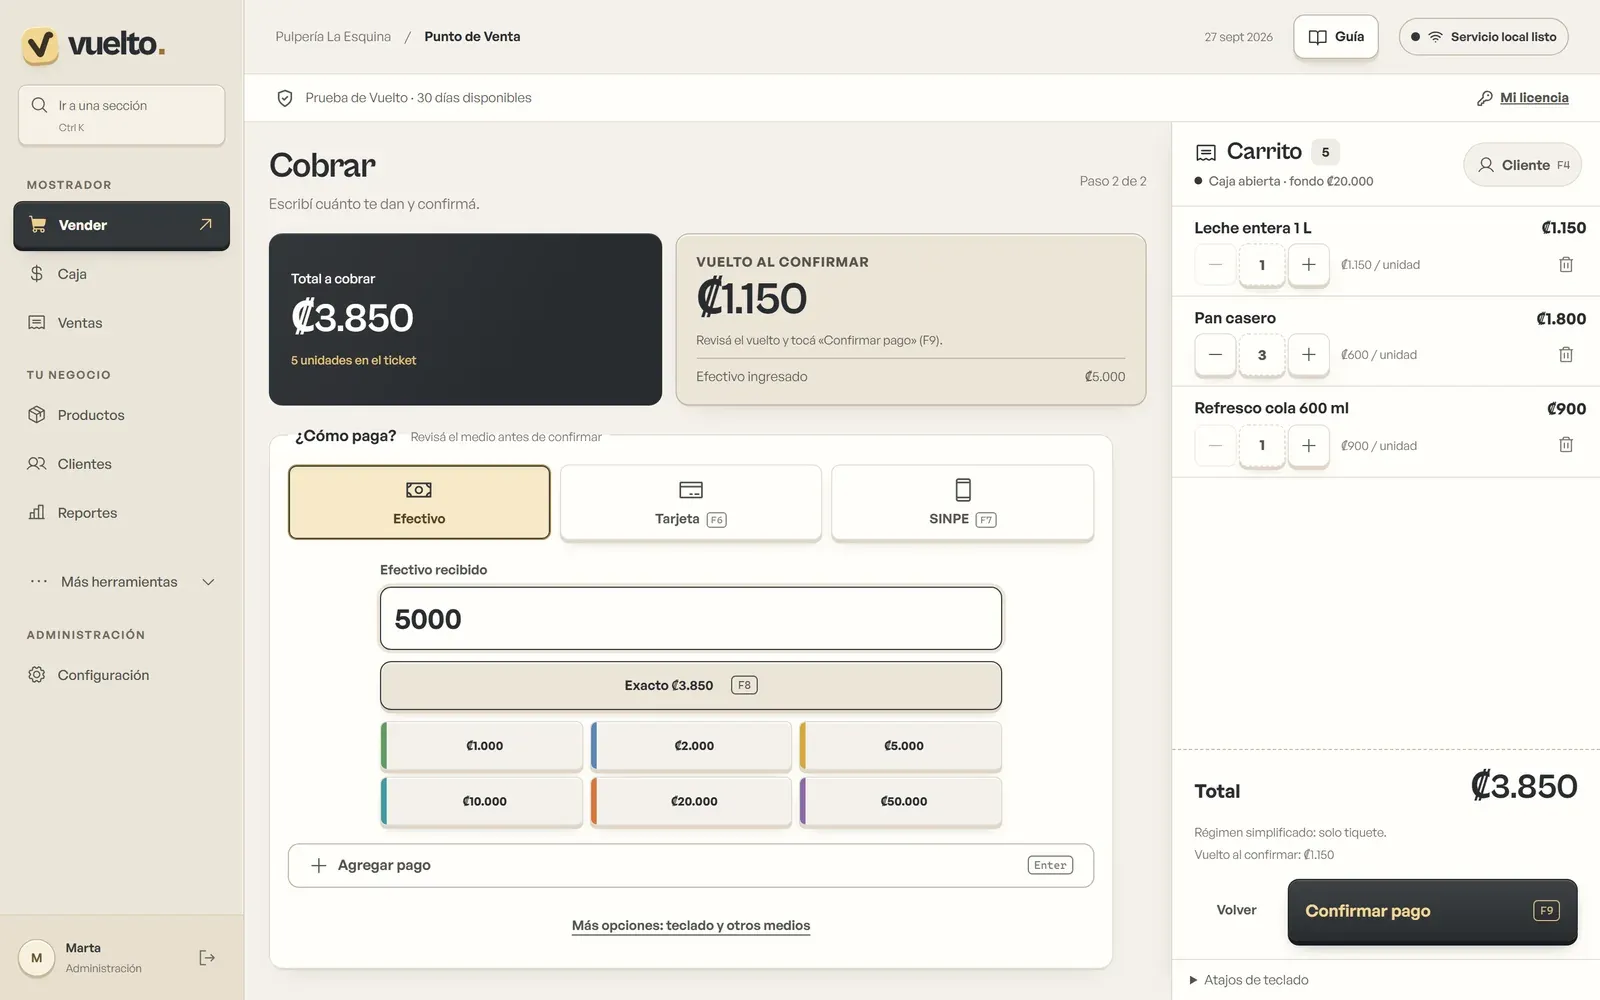This screenshot has height=1000, width=1600.
Task: Tap the ₡10.000 bill button
Action: click(x=482, y=801)
